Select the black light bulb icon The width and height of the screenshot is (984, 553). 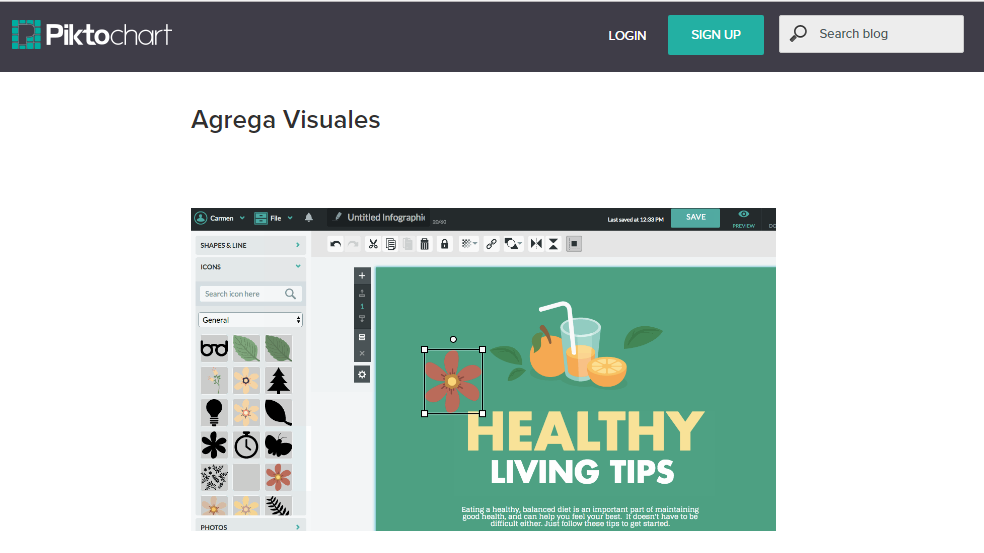point(214,412)
